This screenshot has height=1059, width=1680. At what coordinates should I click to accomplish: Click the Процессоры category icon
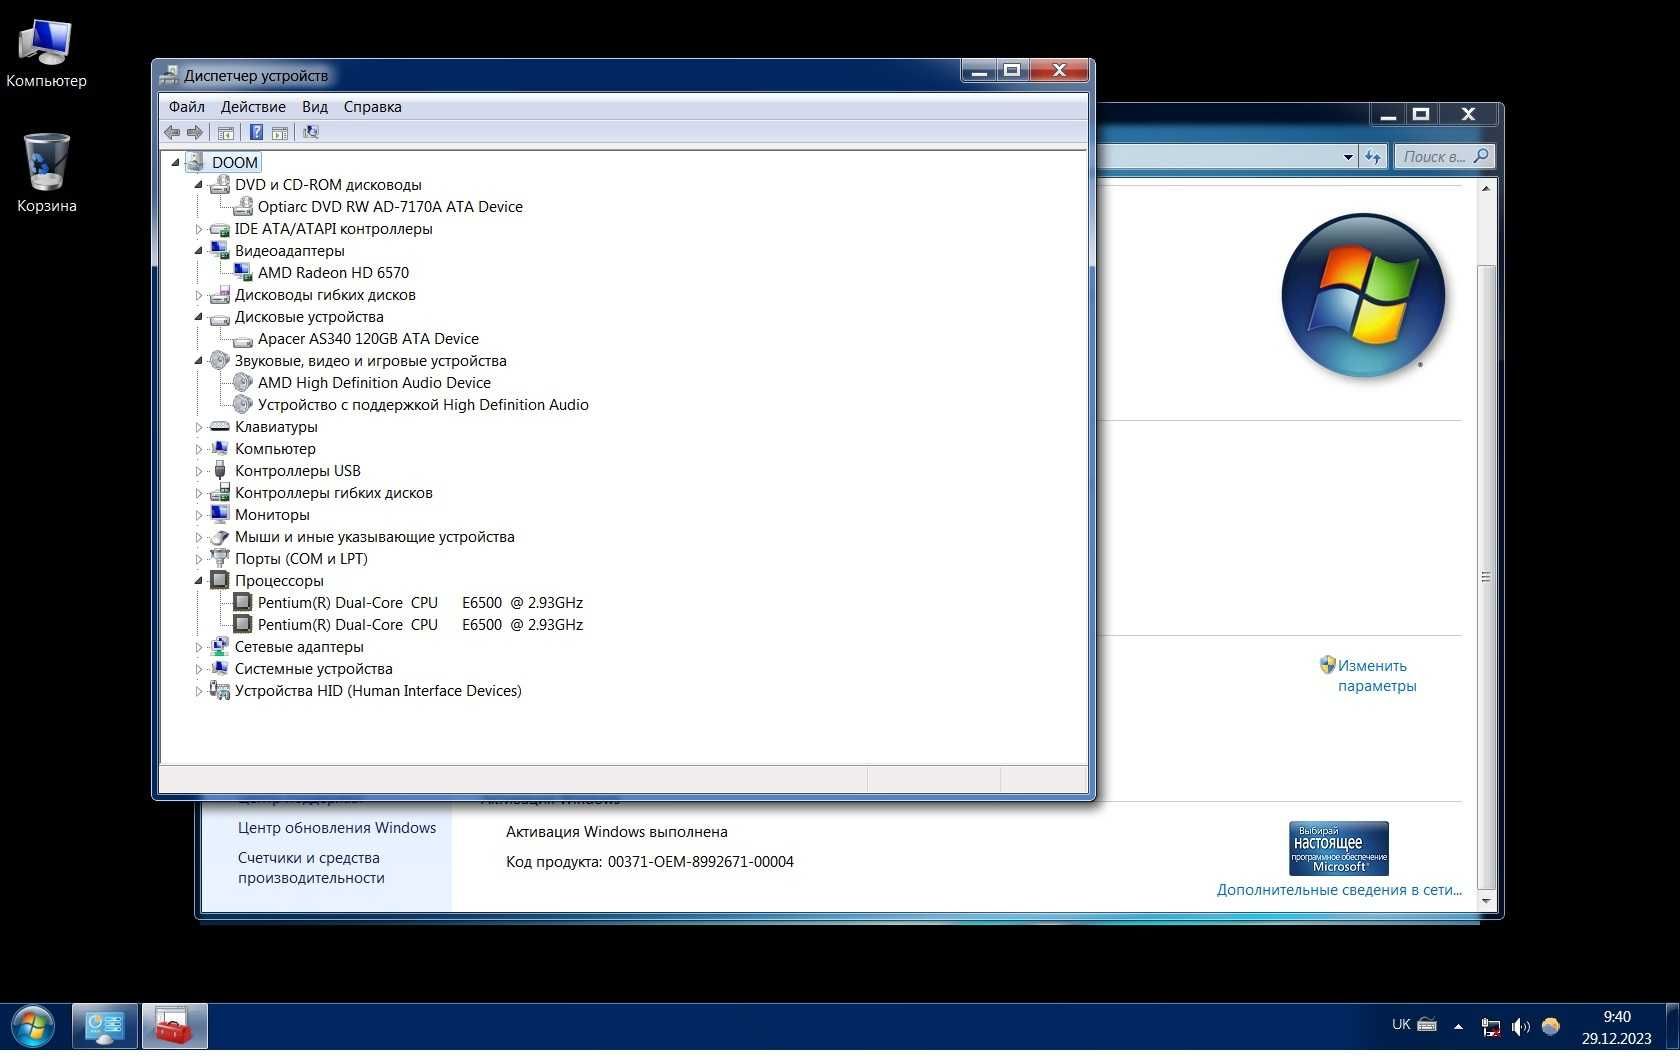tap(220, 580)
